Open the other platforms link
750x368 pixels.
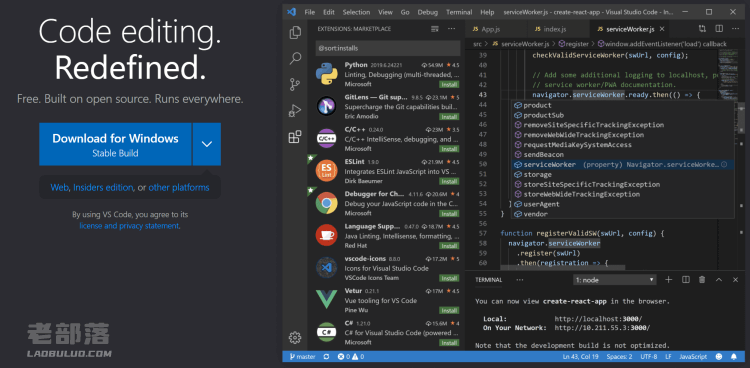pos(179,188)
